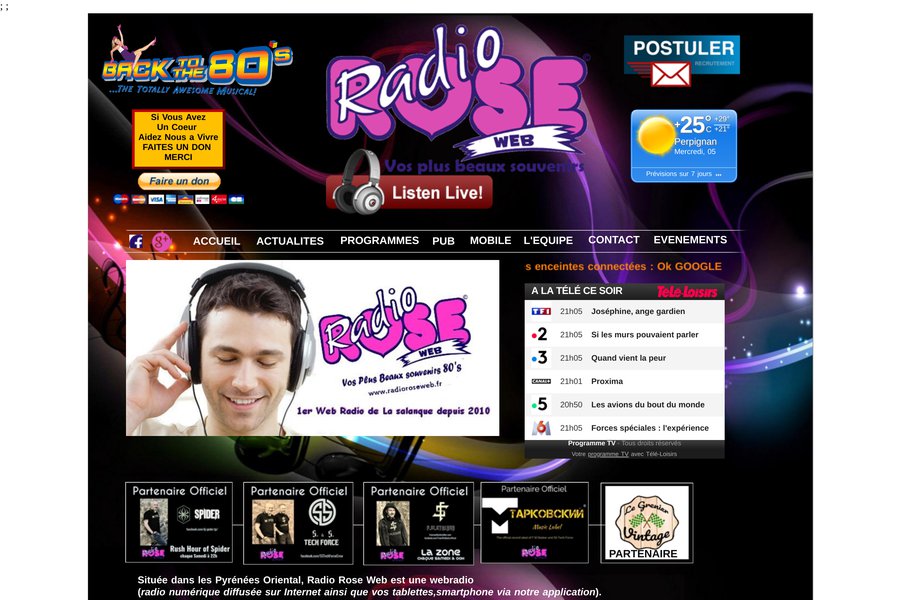Open the PROGRAMMES menu item
900x600 pixels.
(x=379, y=241)
